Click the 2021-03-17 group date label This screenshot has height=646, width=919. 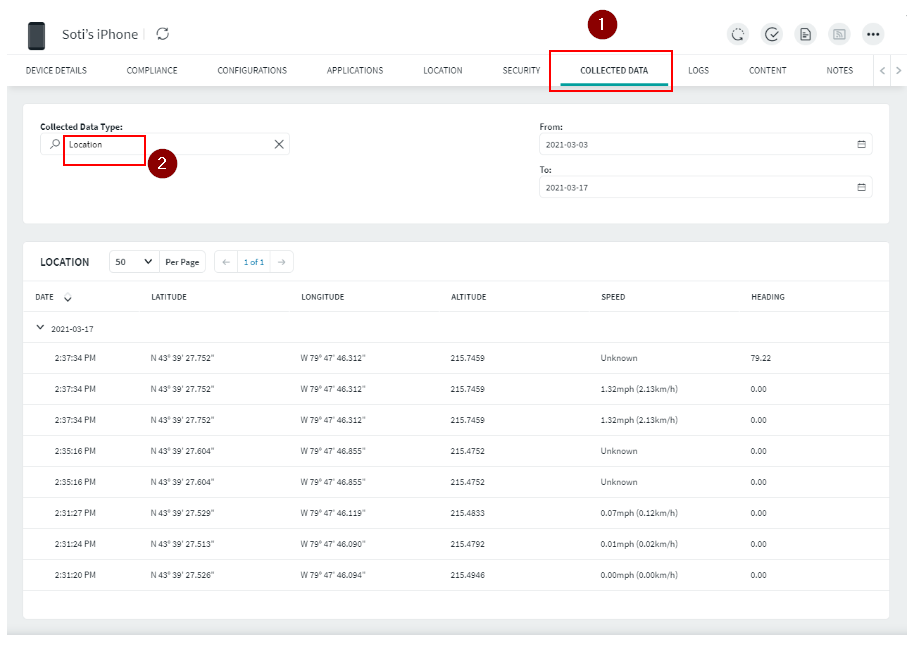point(72,329)
